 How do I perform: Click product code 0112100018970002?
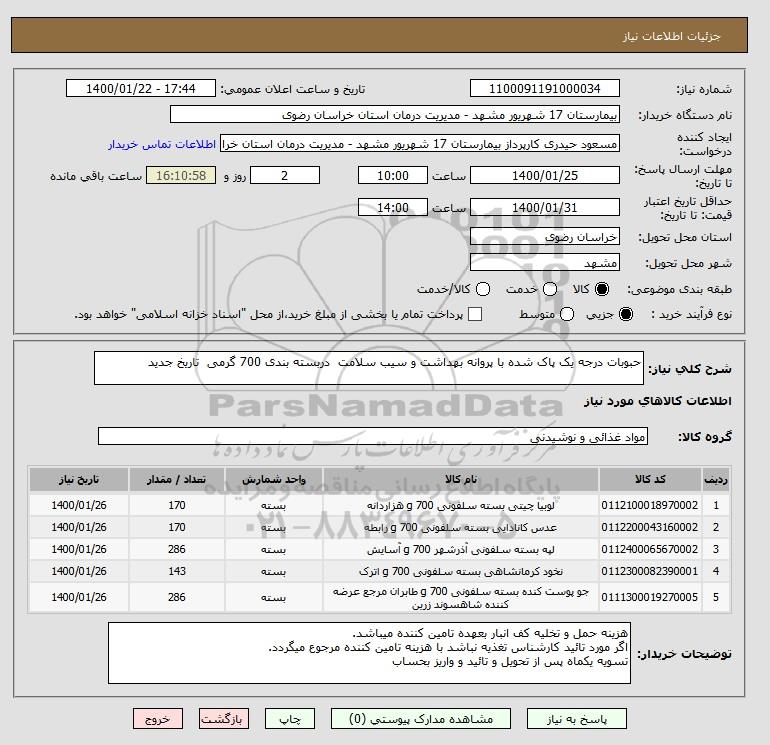pyautogui.click(x=650, y=505)
